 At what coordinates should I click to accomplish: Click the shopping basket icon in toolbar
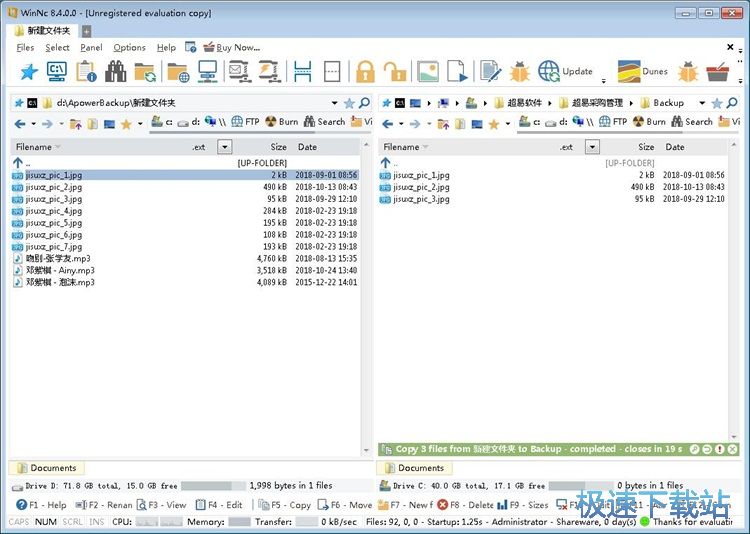pyautogui.click(x=717, y=71)
